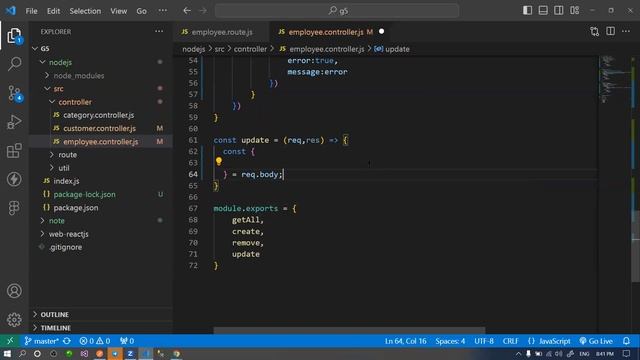640x360 pixels.
Task: Click the command center search field
Action: (337, 11)
